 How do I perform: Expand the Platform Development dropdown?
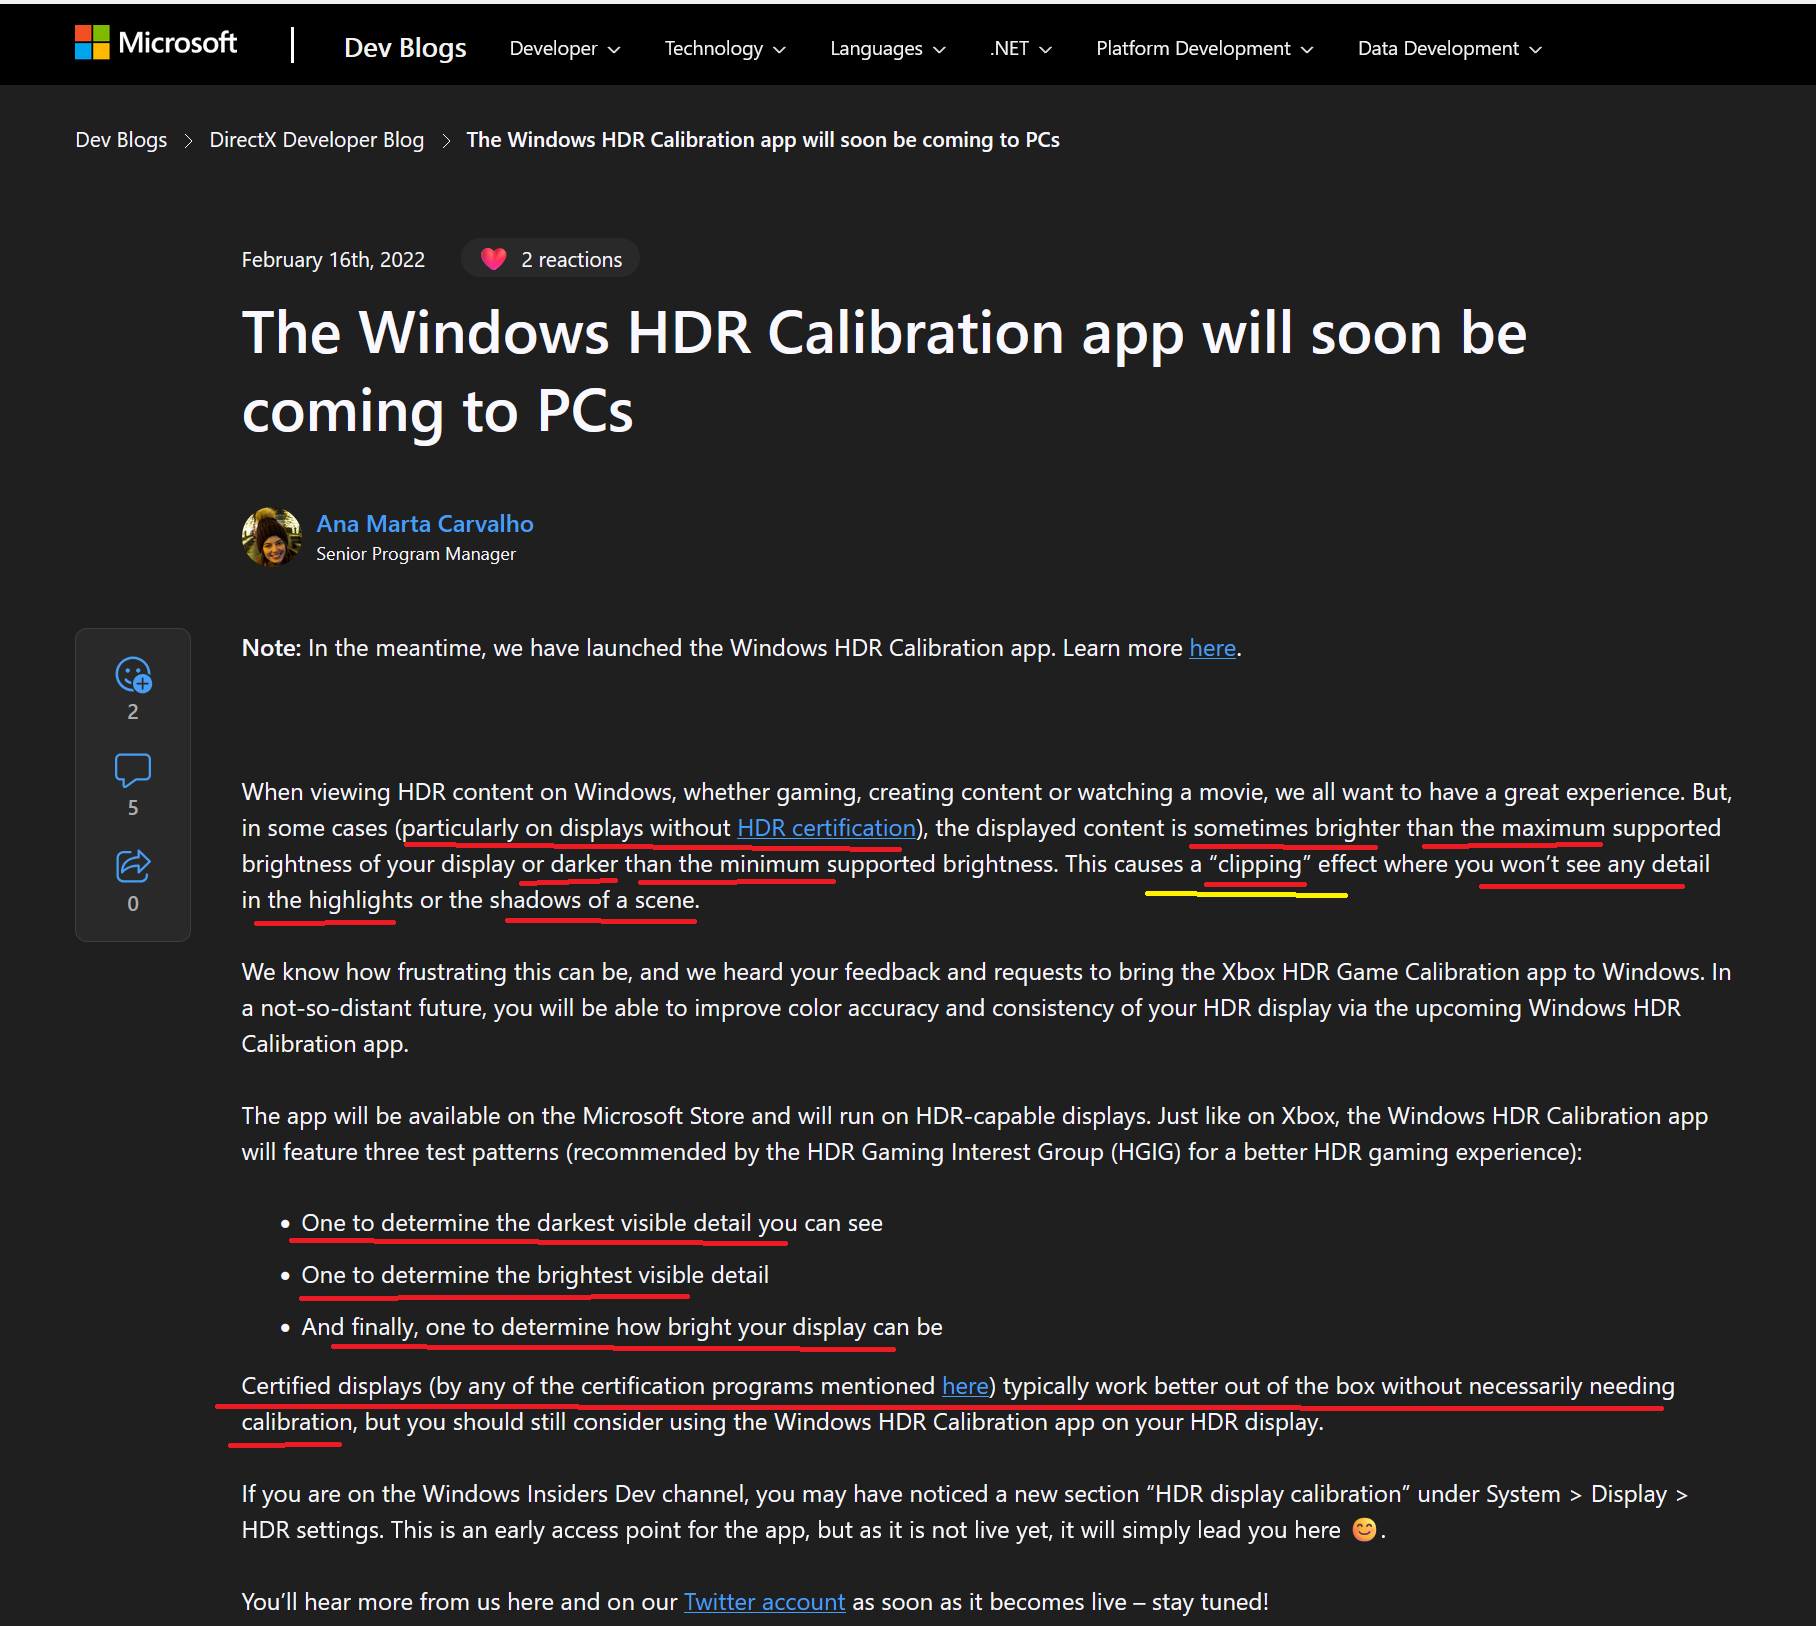[x=1203, y=48]
